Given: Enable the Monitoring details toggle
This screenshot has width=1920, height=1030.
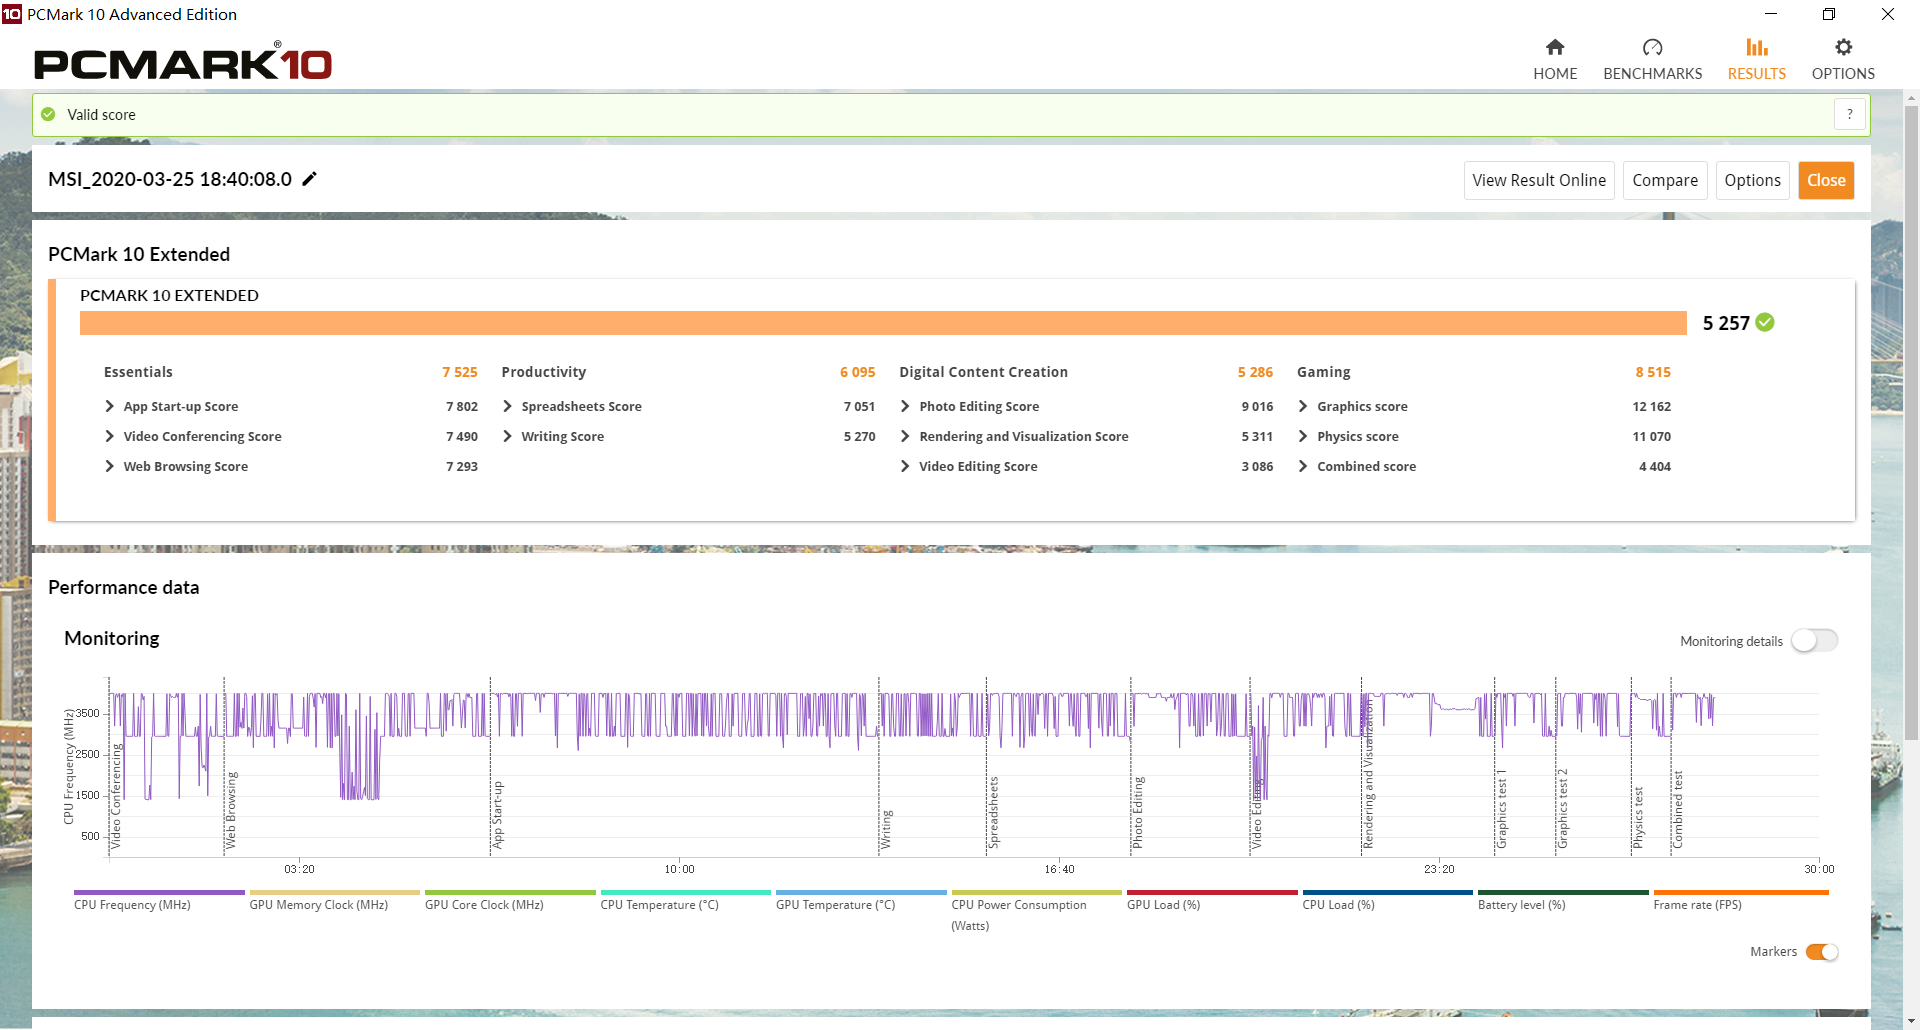Looking at the screenshot, I should [x=1814, y=641].
